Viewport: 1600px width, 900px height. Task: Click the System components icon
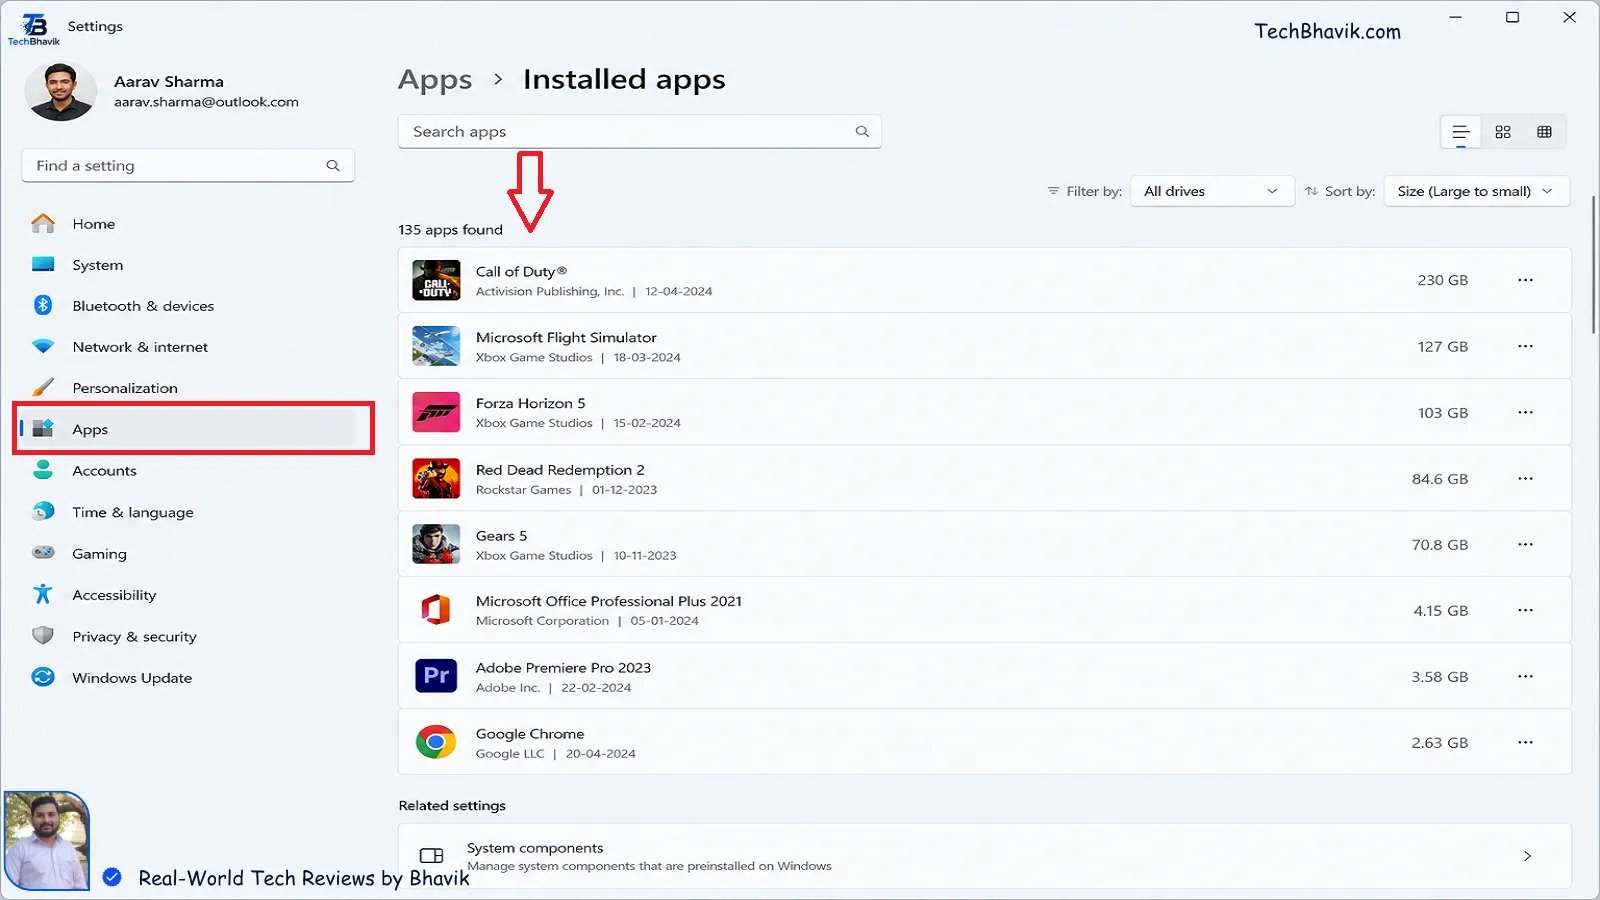pos(432,856)
